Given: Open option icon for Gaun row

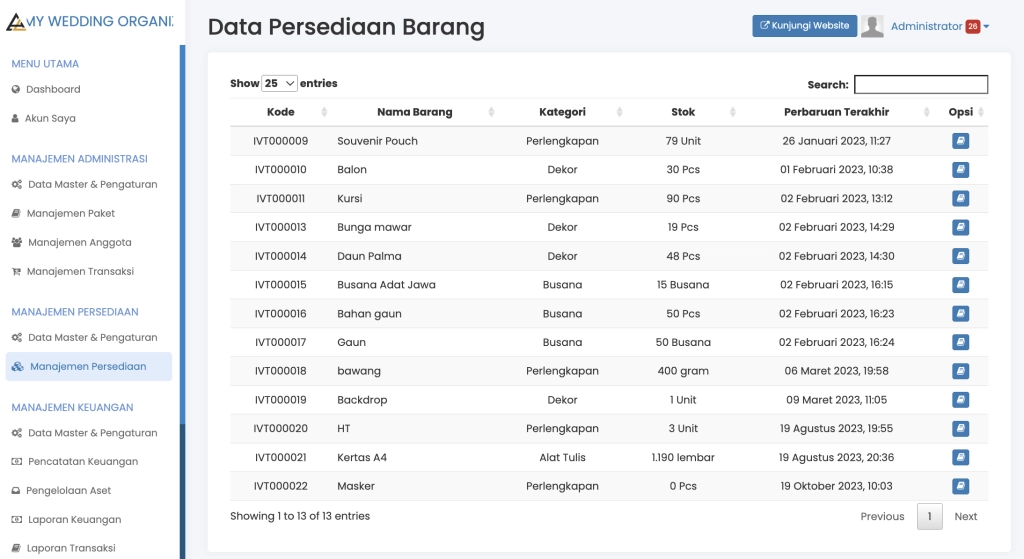Looking at the screenshot, I should [960, 342].
